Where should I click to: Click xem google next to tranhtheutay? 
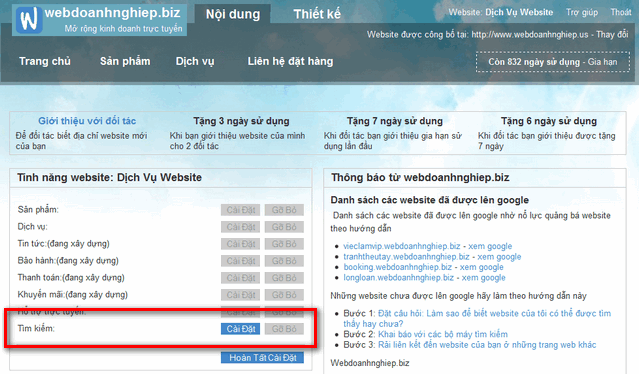(499, 257)
